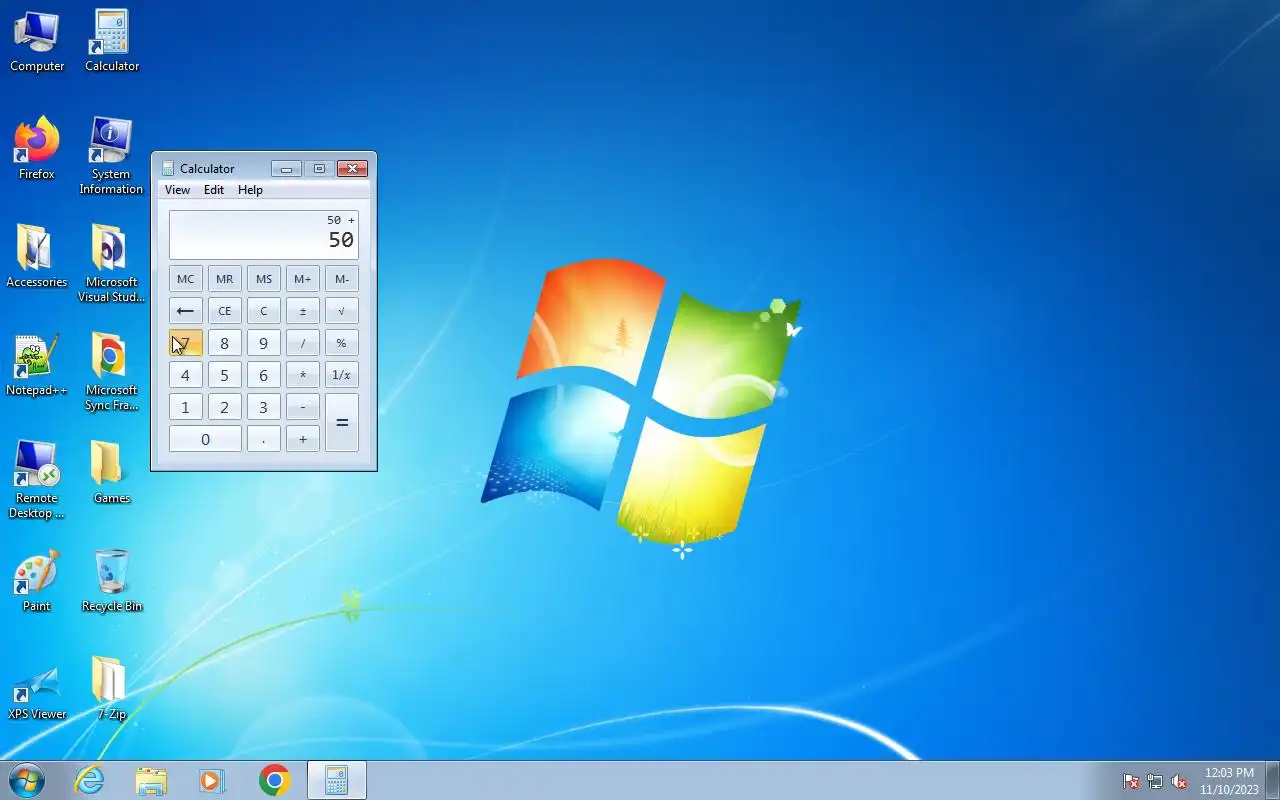Viewport: 1280px width, 800px height.
Task: Click the network status tray icon
Action: [1155, 781]
